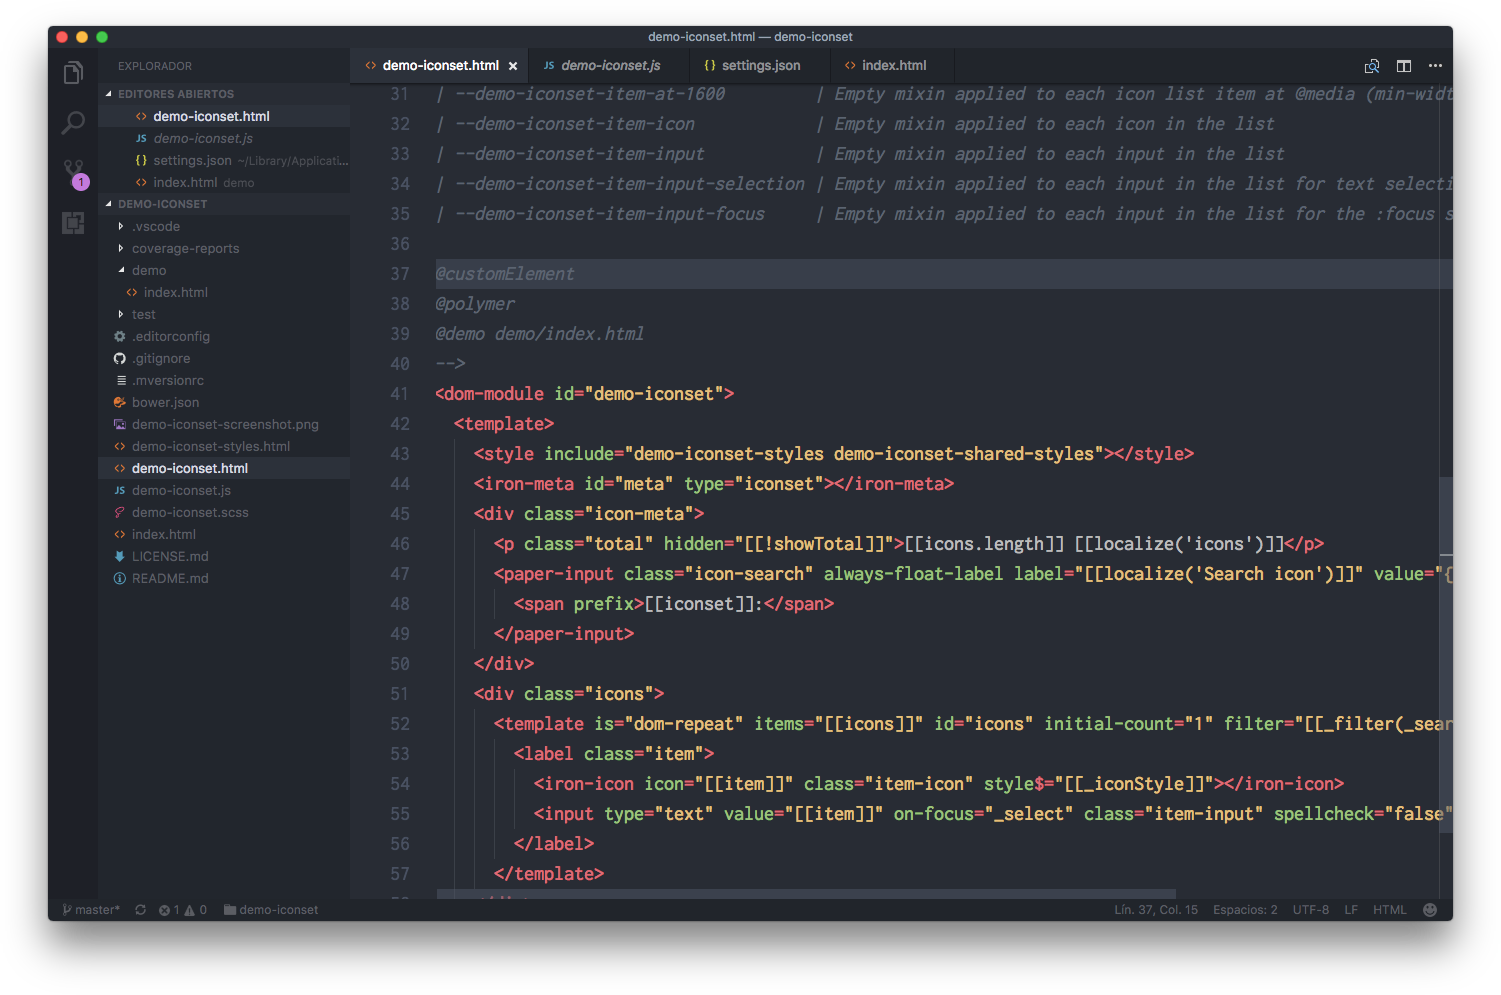Switch to the demo-iconset.js tab
The height and width of the screenshot is (995, 1501).
point(610,66)
